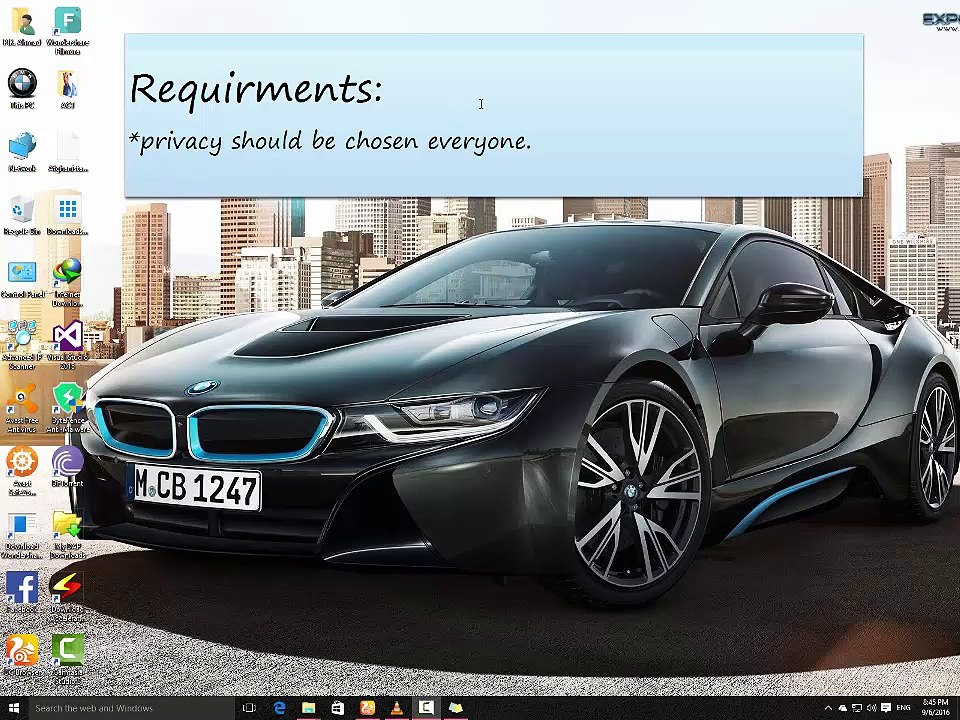Image resolution: width=960 pixels, height=720 pixels.
Task: Select Camtasia Studio desktop shortcut
Action: pos(67,659)
